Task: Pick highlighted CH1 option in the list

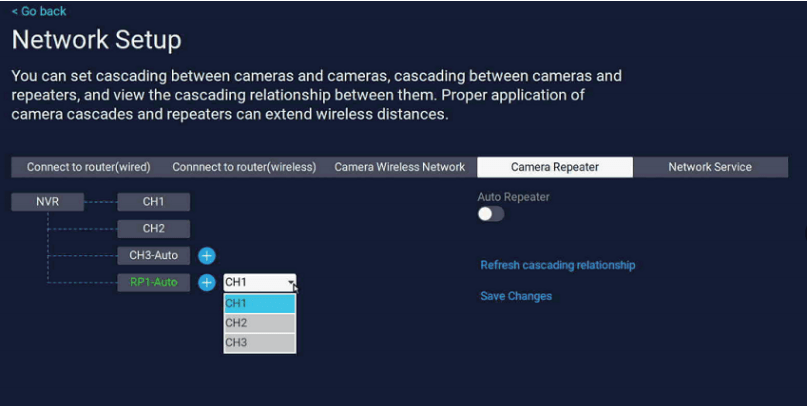Action: [x=259, y=304]
